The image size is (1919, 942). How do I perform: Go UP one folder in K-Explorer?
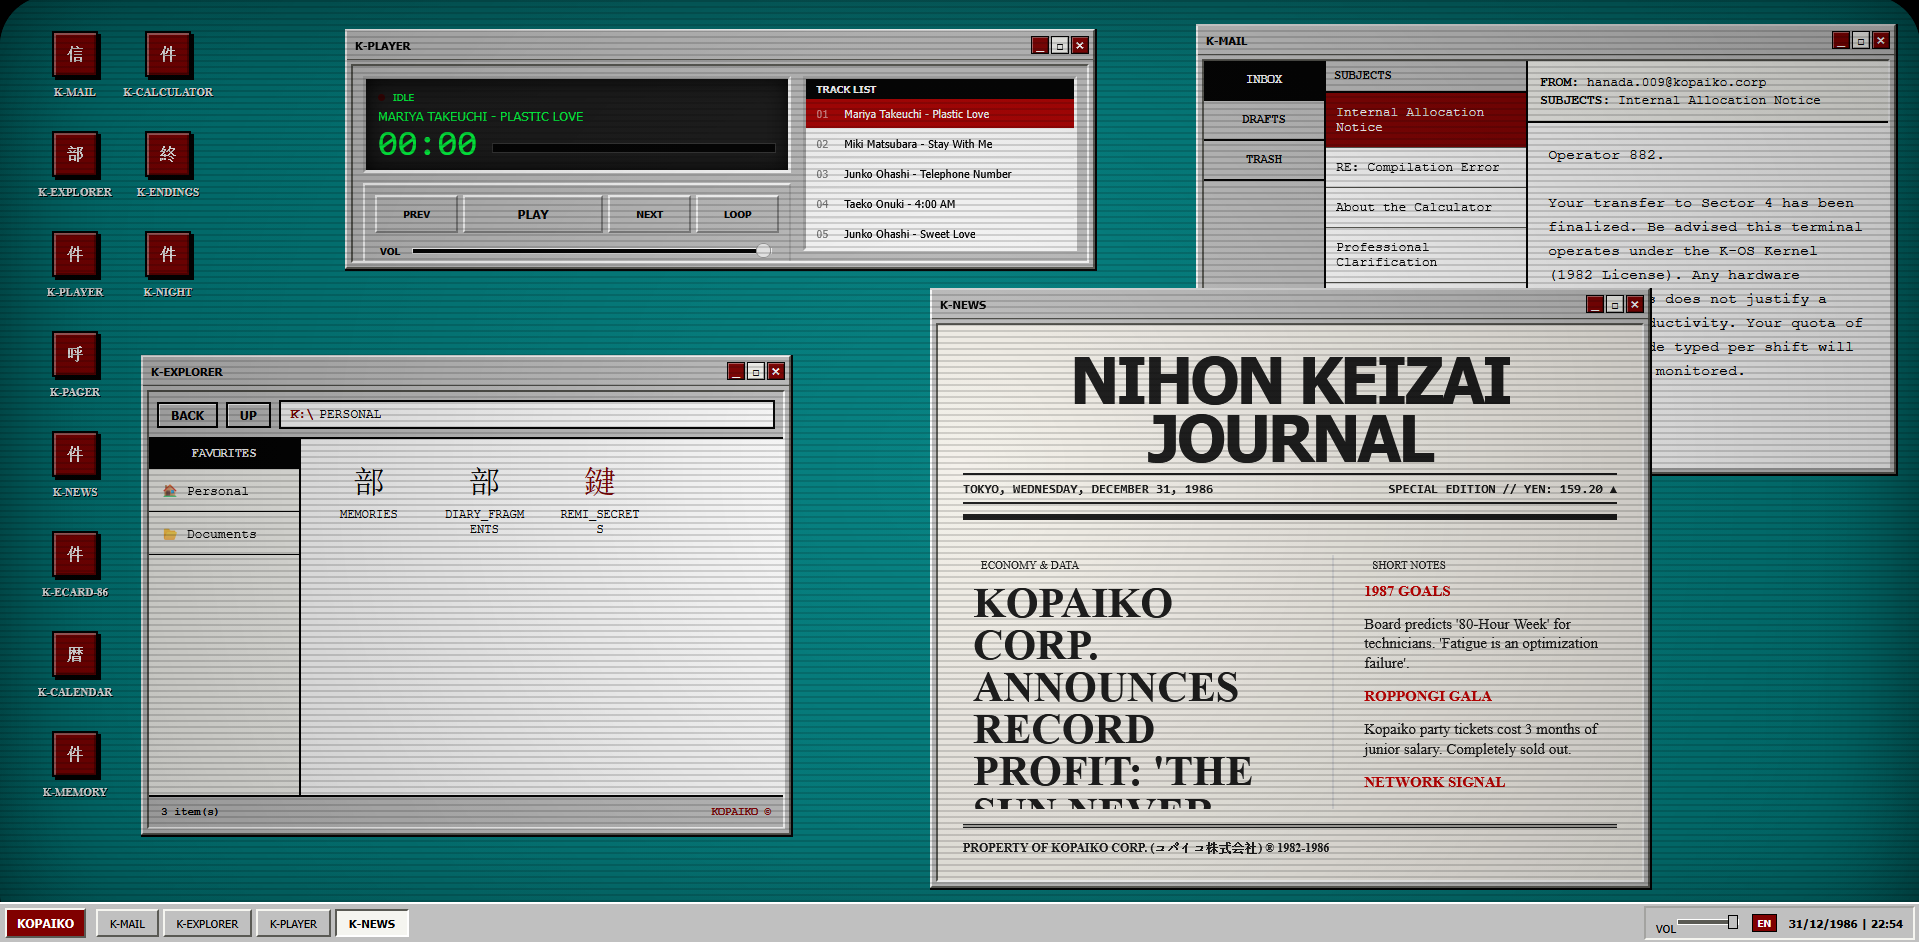coord(248,415)
